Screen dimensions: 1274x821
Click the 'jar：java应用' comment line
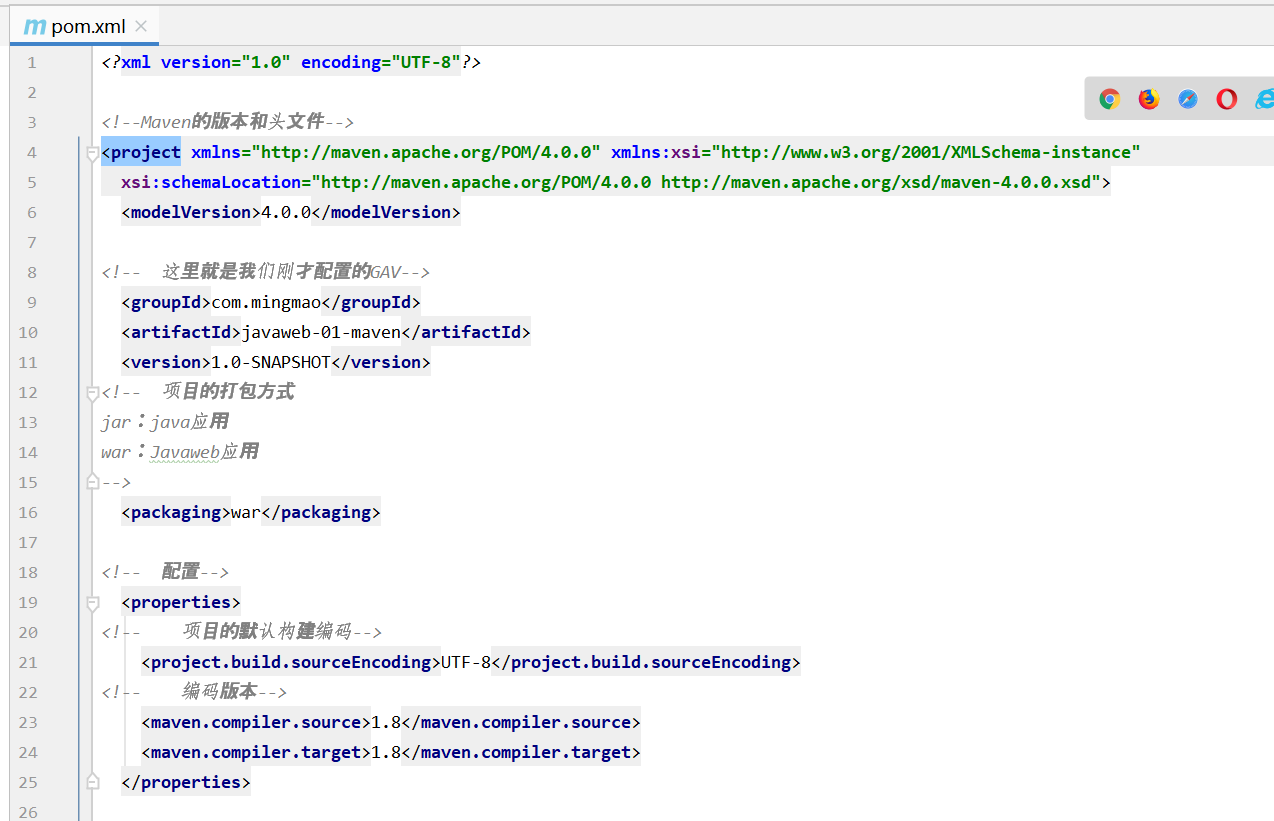point(165,422)
